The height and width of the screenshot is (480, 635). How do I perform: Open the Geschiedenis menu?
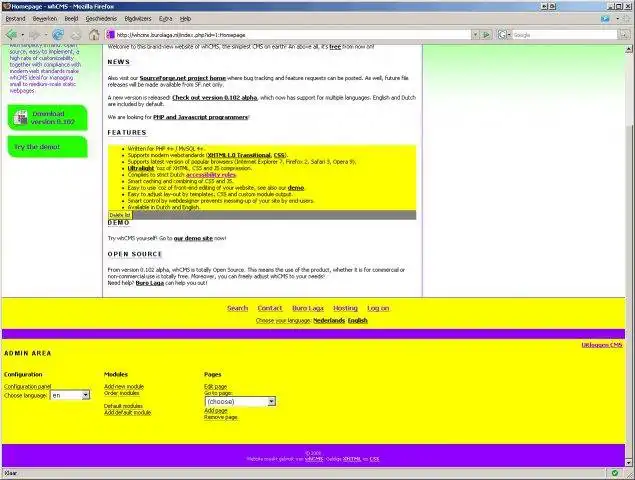coord(101,19)
